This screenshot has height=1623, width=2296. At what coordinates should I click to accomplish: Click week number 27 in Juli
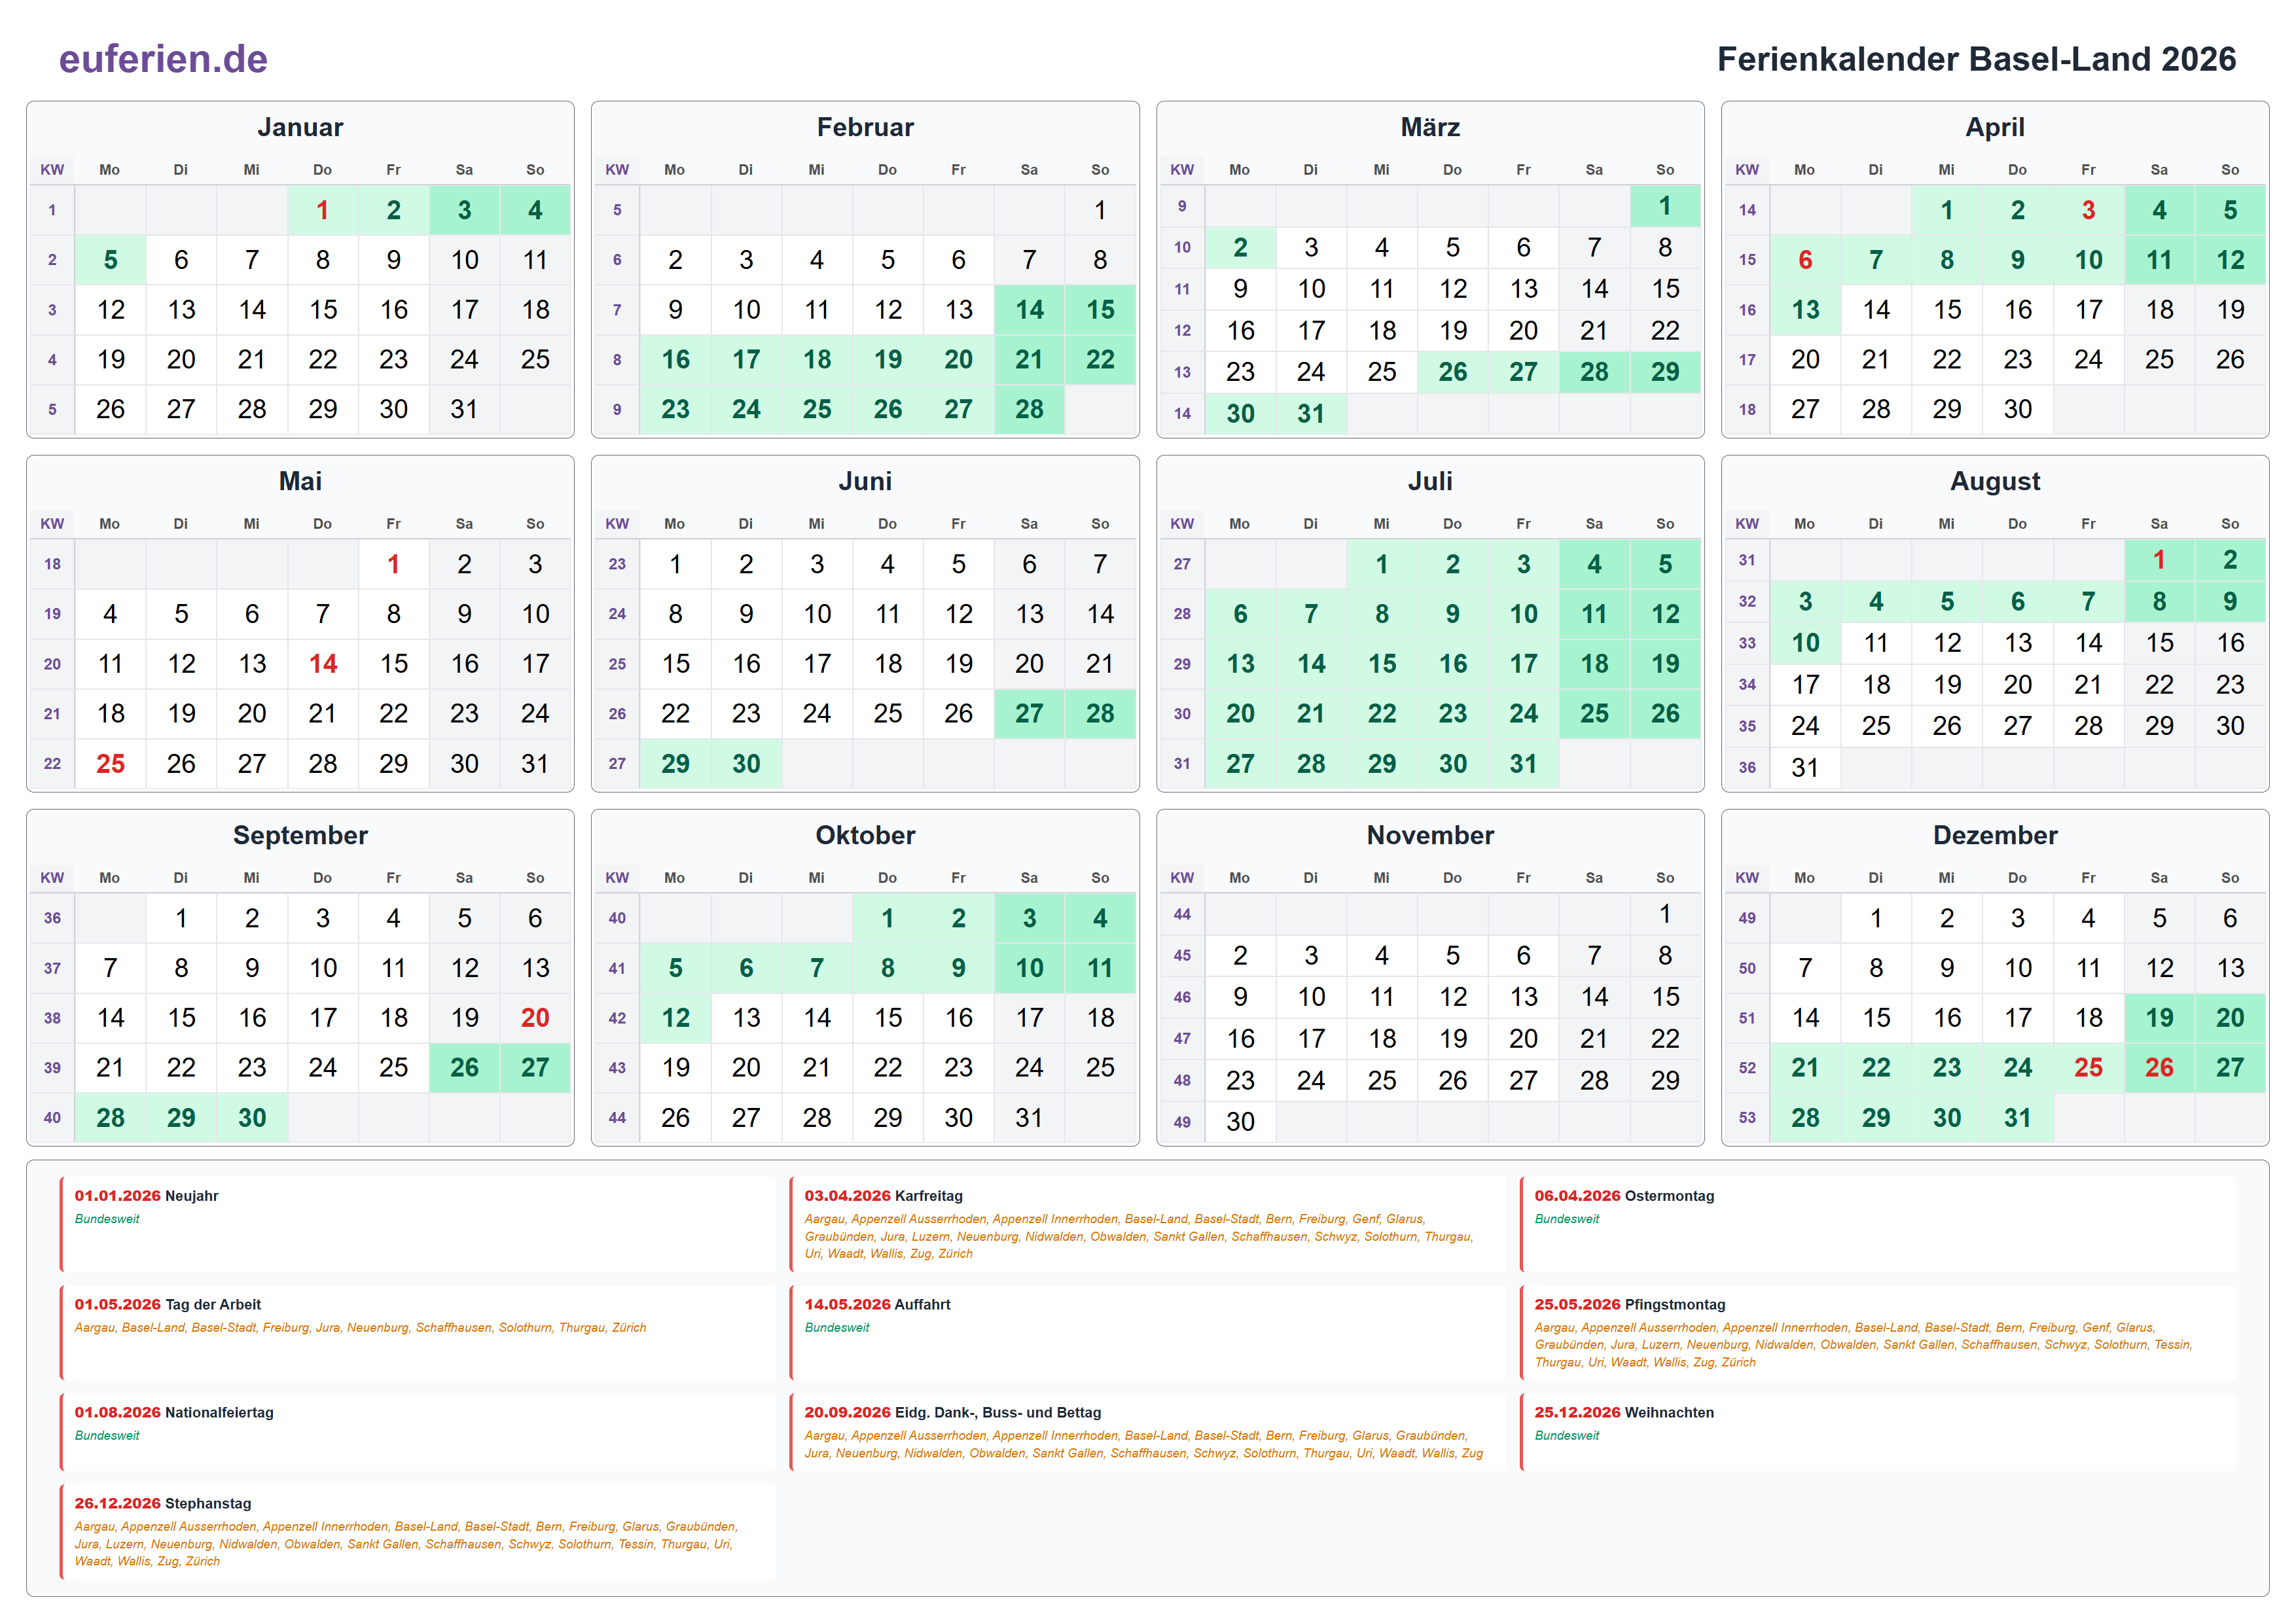(1182, 564)
